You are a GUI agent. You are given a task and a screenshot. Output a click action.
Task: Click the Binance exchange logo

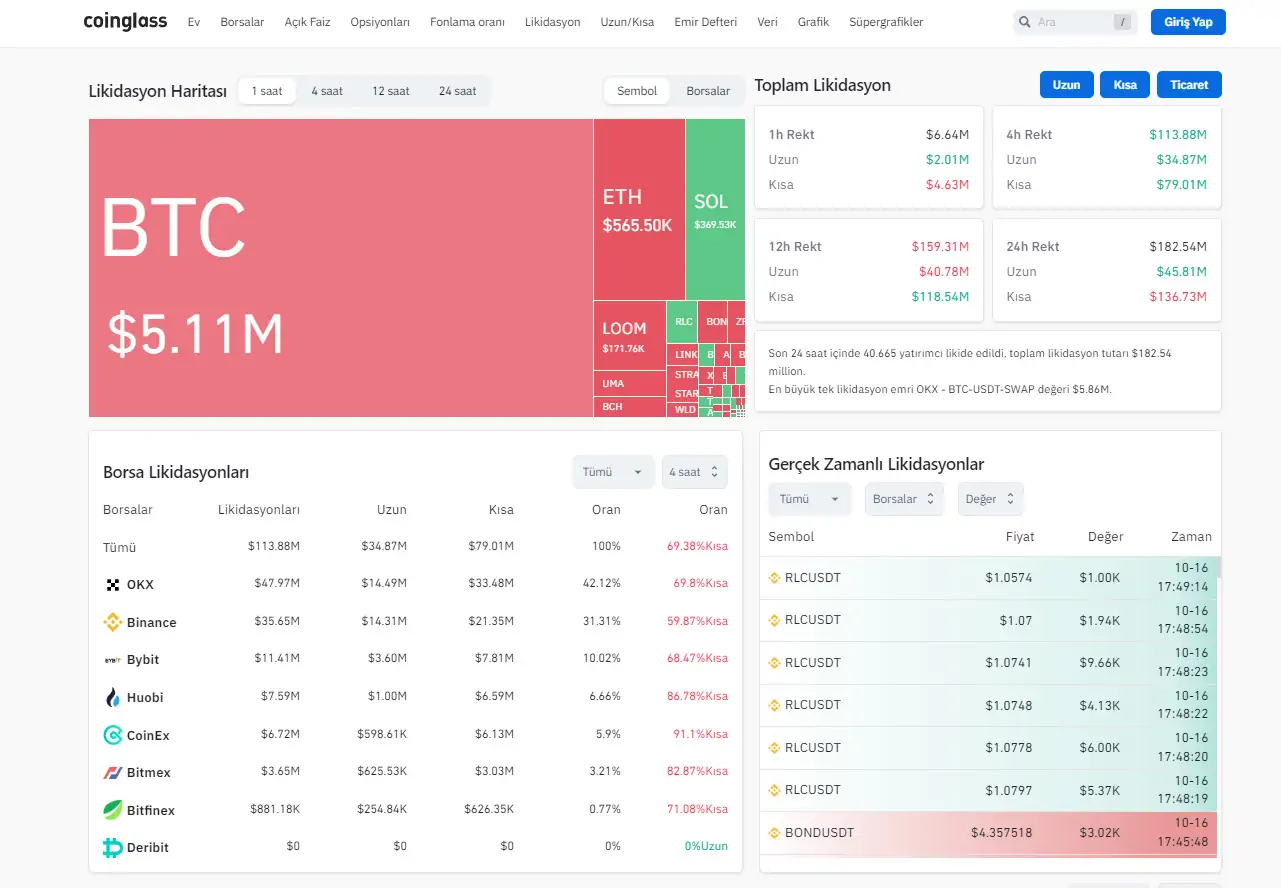click(x=112, y=622)
